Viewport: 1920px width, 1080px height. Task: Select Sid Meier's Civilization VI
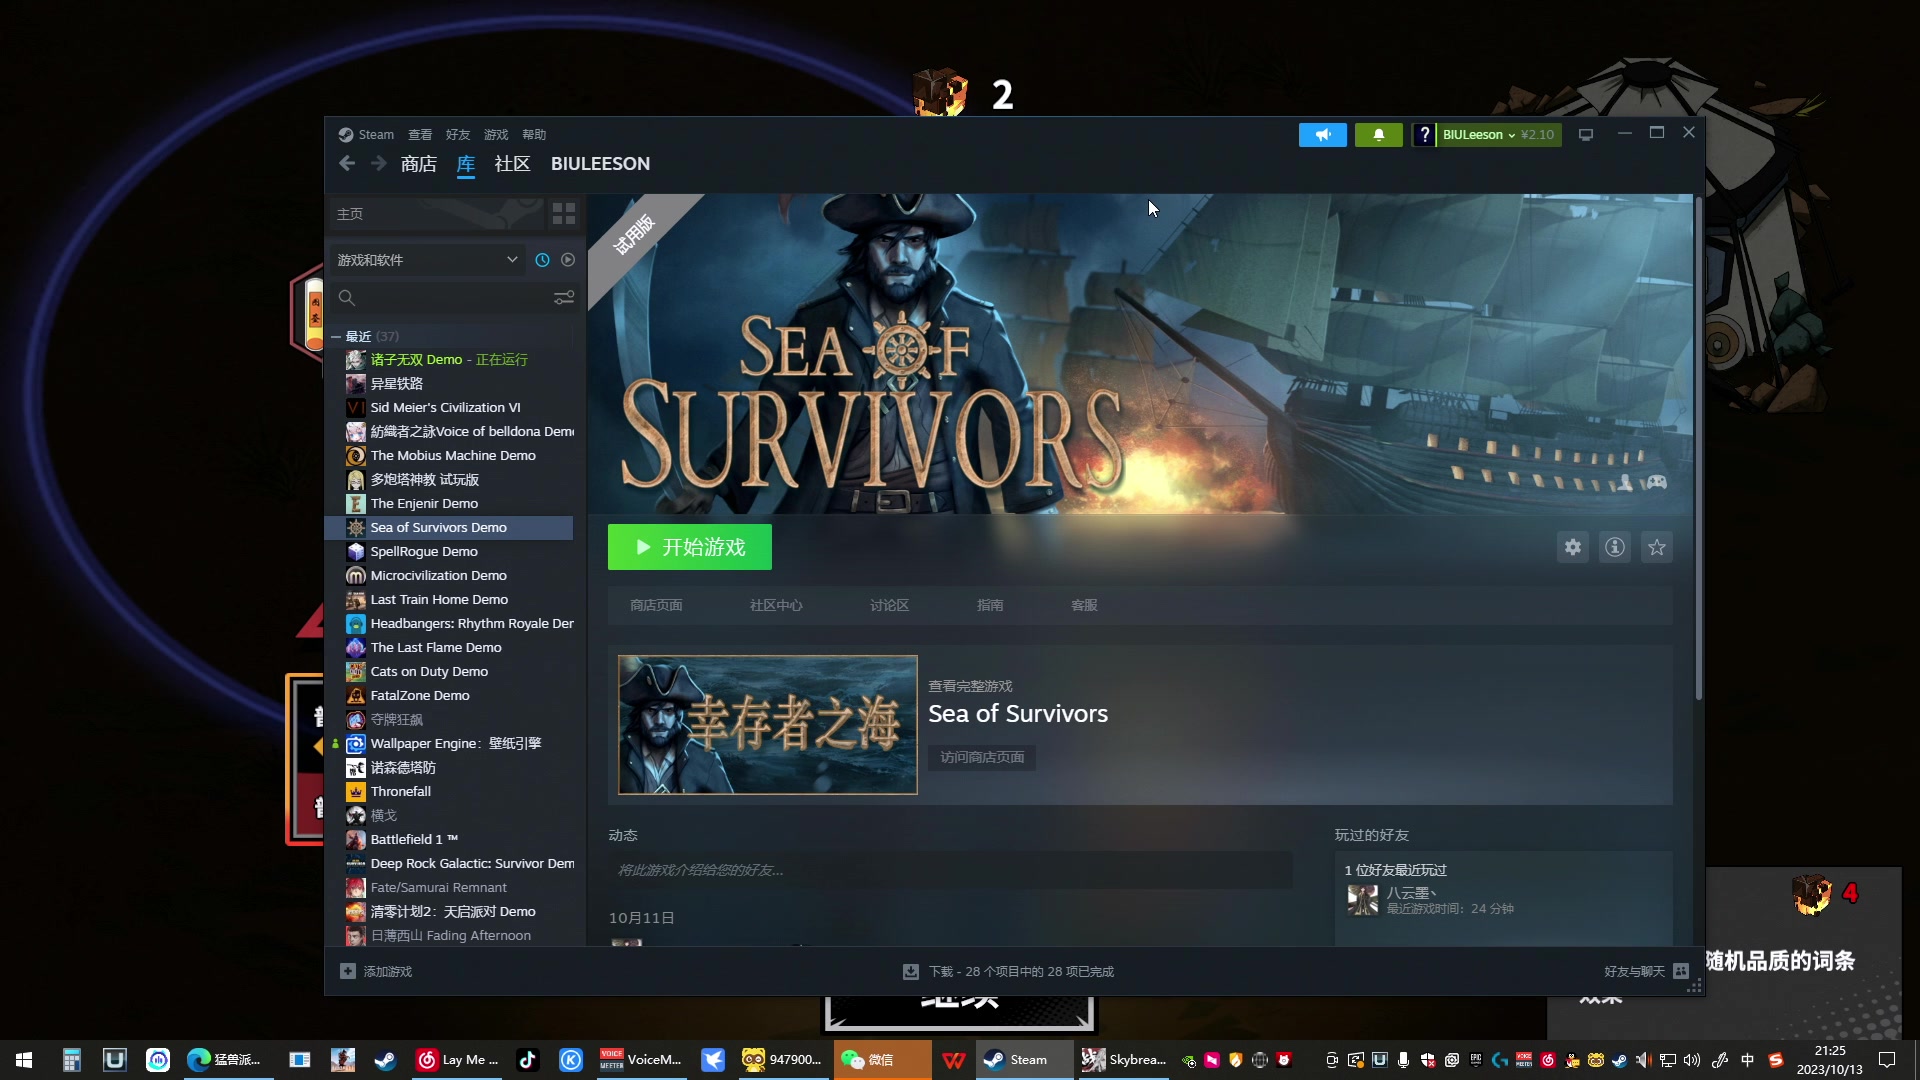(x=450, y=408)
